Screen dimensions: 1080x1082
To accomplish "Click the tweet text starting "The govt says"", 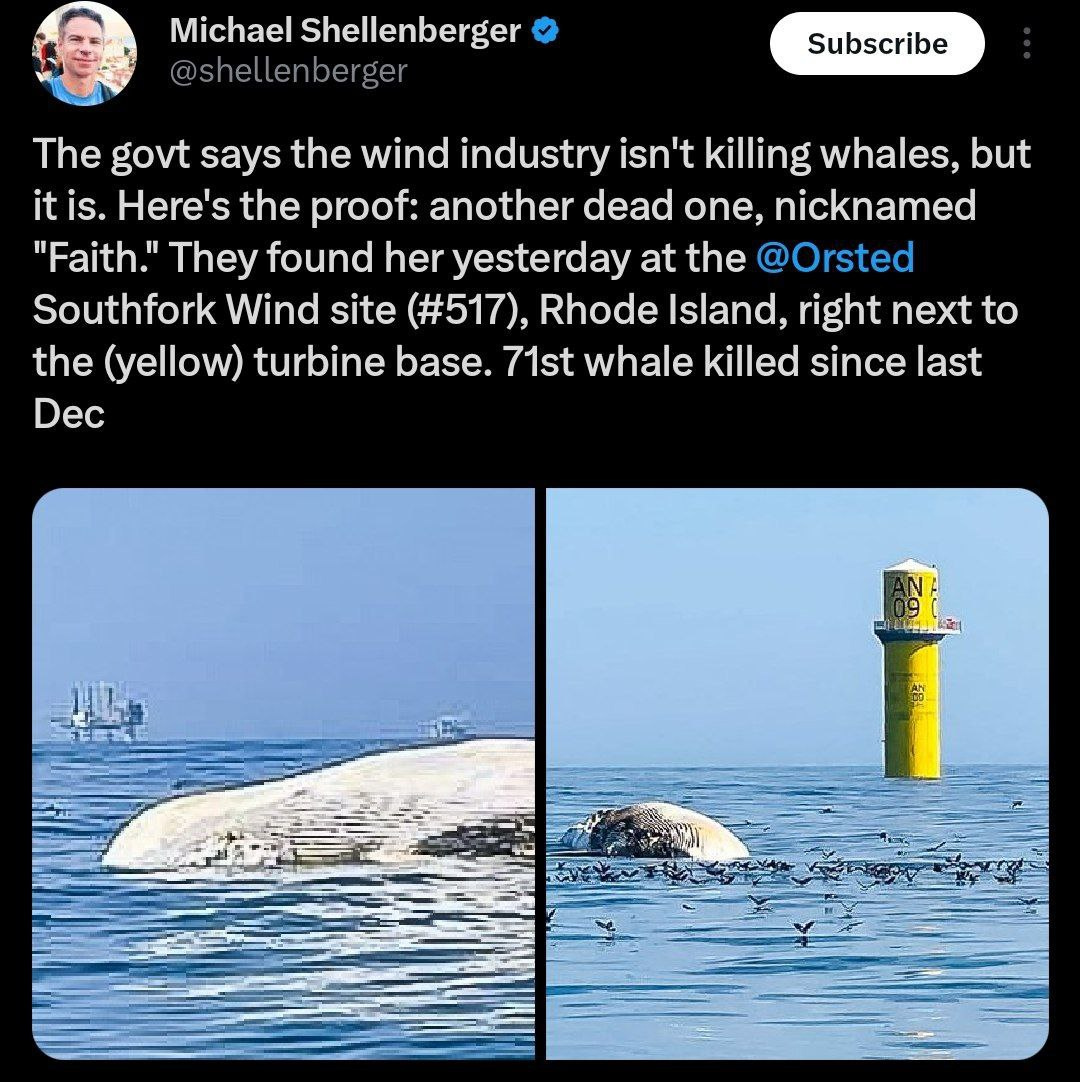I will pyautogui.click(x=531, y=283).
